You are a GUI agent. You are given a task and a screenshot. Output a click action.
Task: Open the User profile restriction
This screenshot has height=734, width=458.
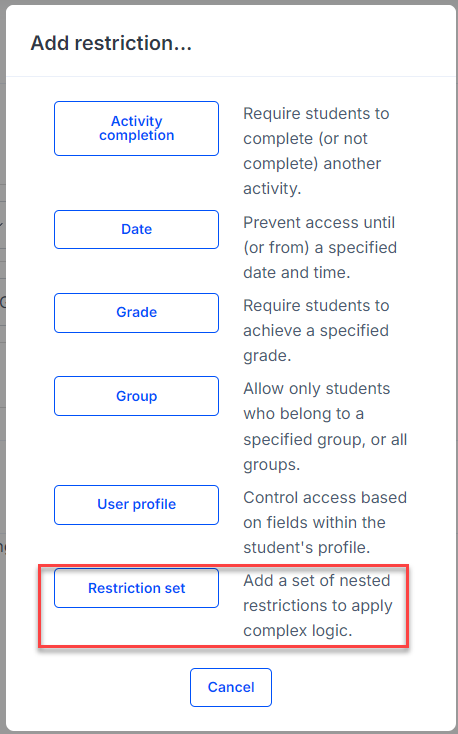(x=136, y=505)
